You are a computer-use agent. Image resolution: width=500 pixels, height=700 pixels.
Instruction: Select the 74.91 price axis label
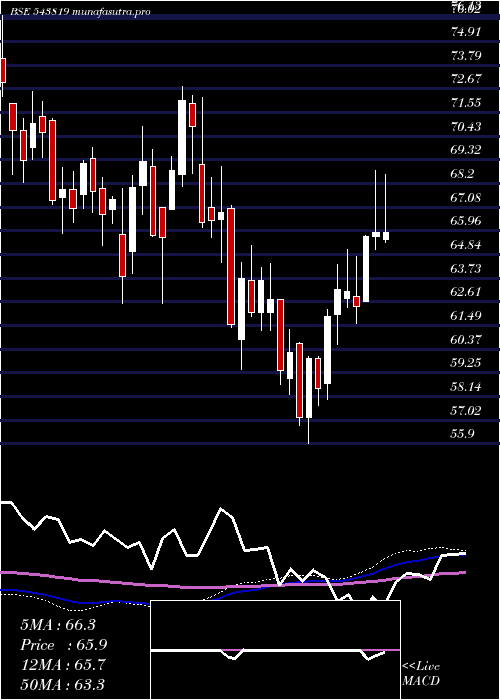(466, 32)
